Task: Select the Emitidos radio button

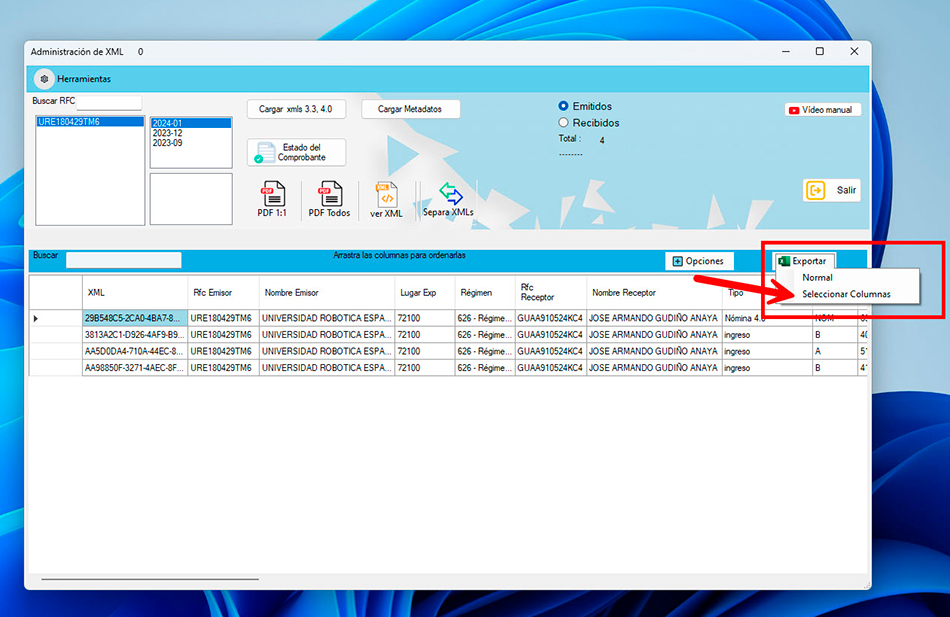Action: point(564,106)
